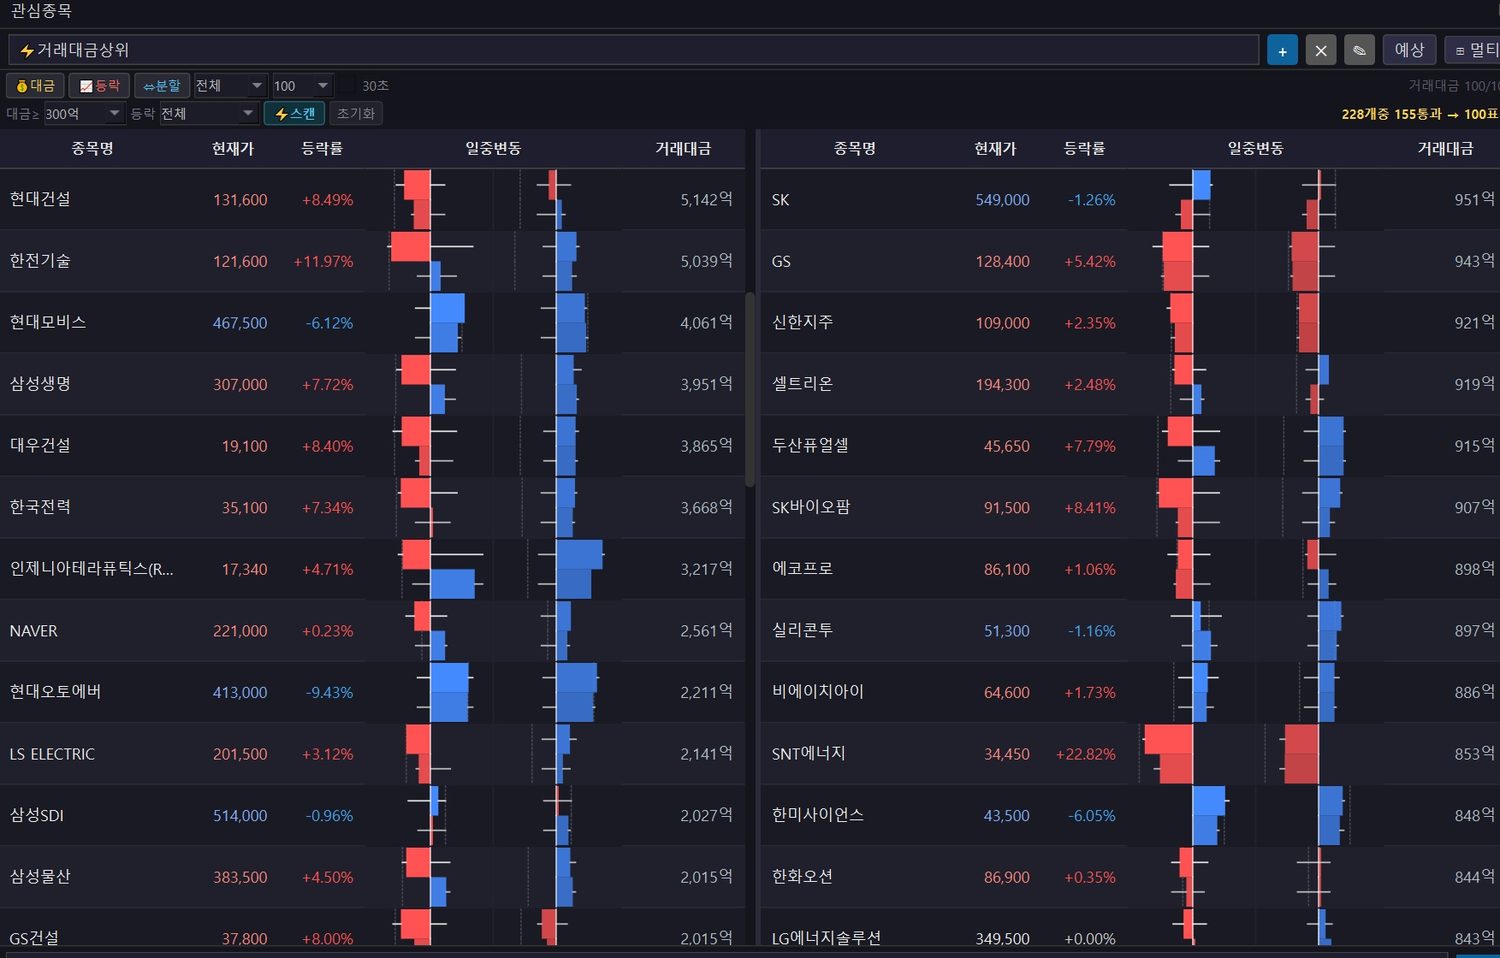Viewport: 1500px width, 958px height.
Task: Select the 등락 chart sort button
Action: [x=99, y=86]
